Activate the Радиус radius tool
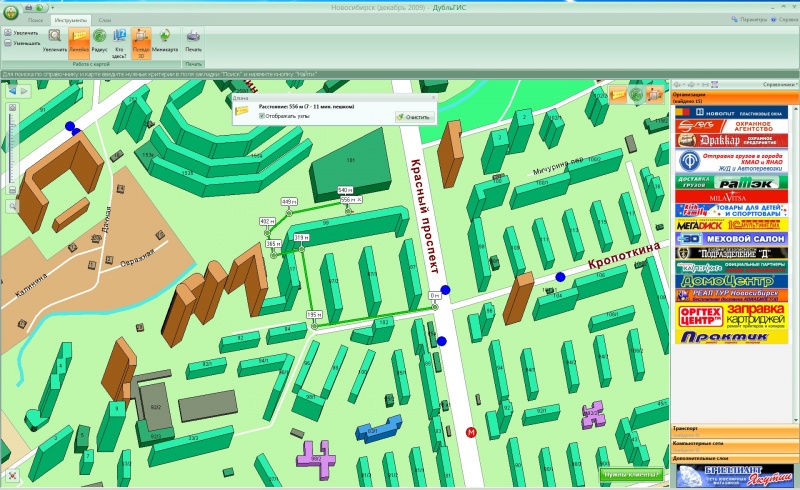 click(99, 40)
